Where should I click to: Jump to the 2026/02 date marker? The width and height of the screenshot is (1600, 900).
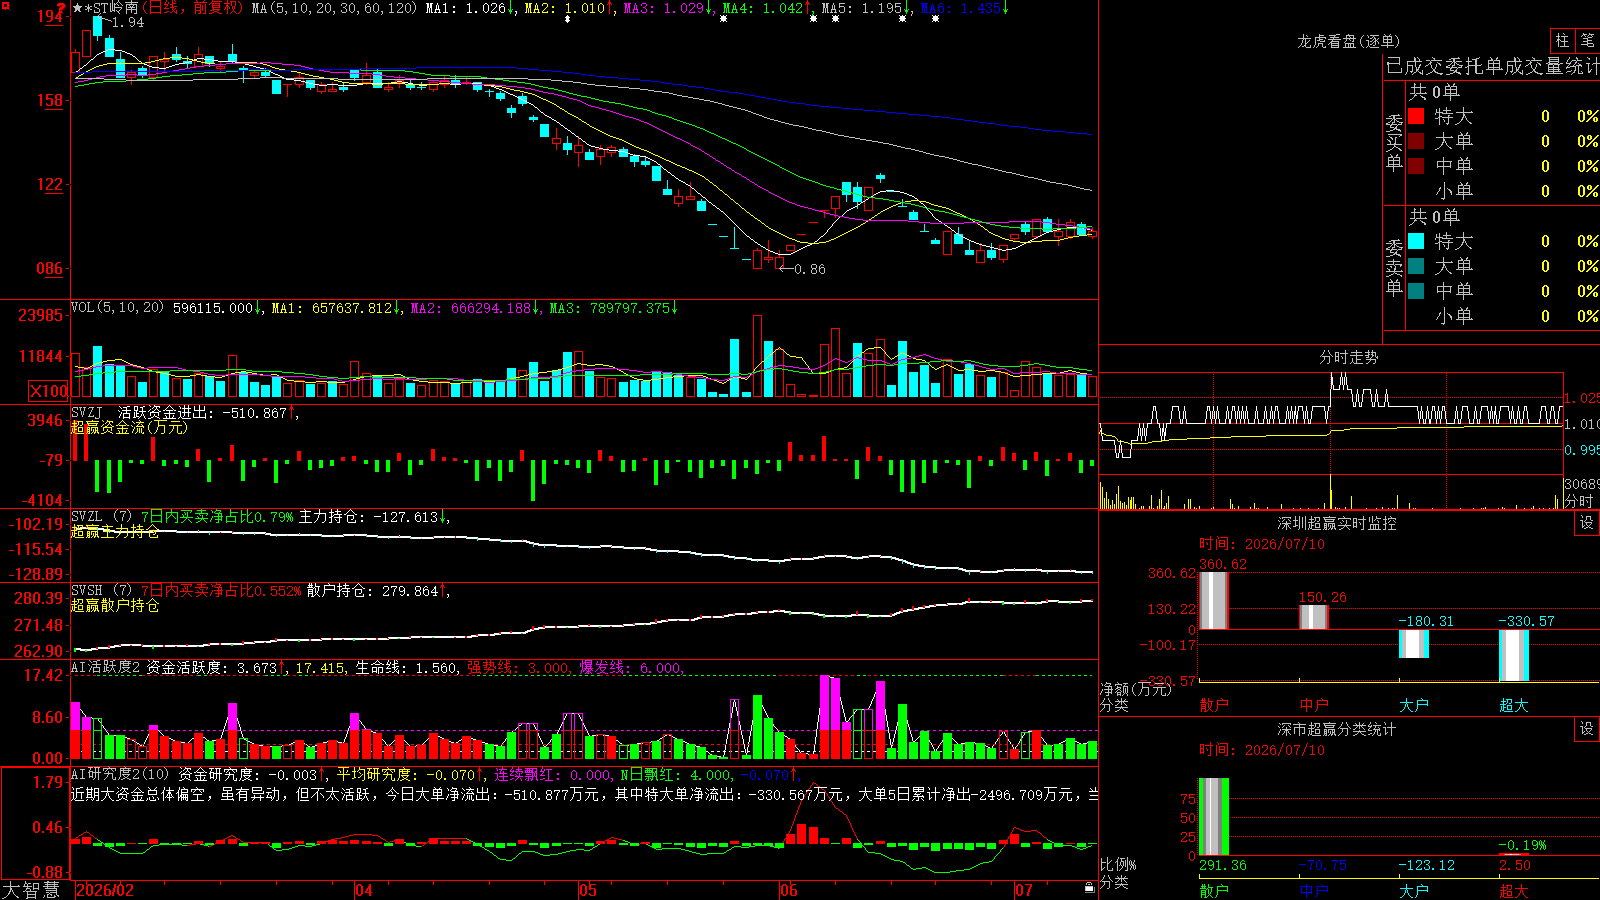pos(105,890)
